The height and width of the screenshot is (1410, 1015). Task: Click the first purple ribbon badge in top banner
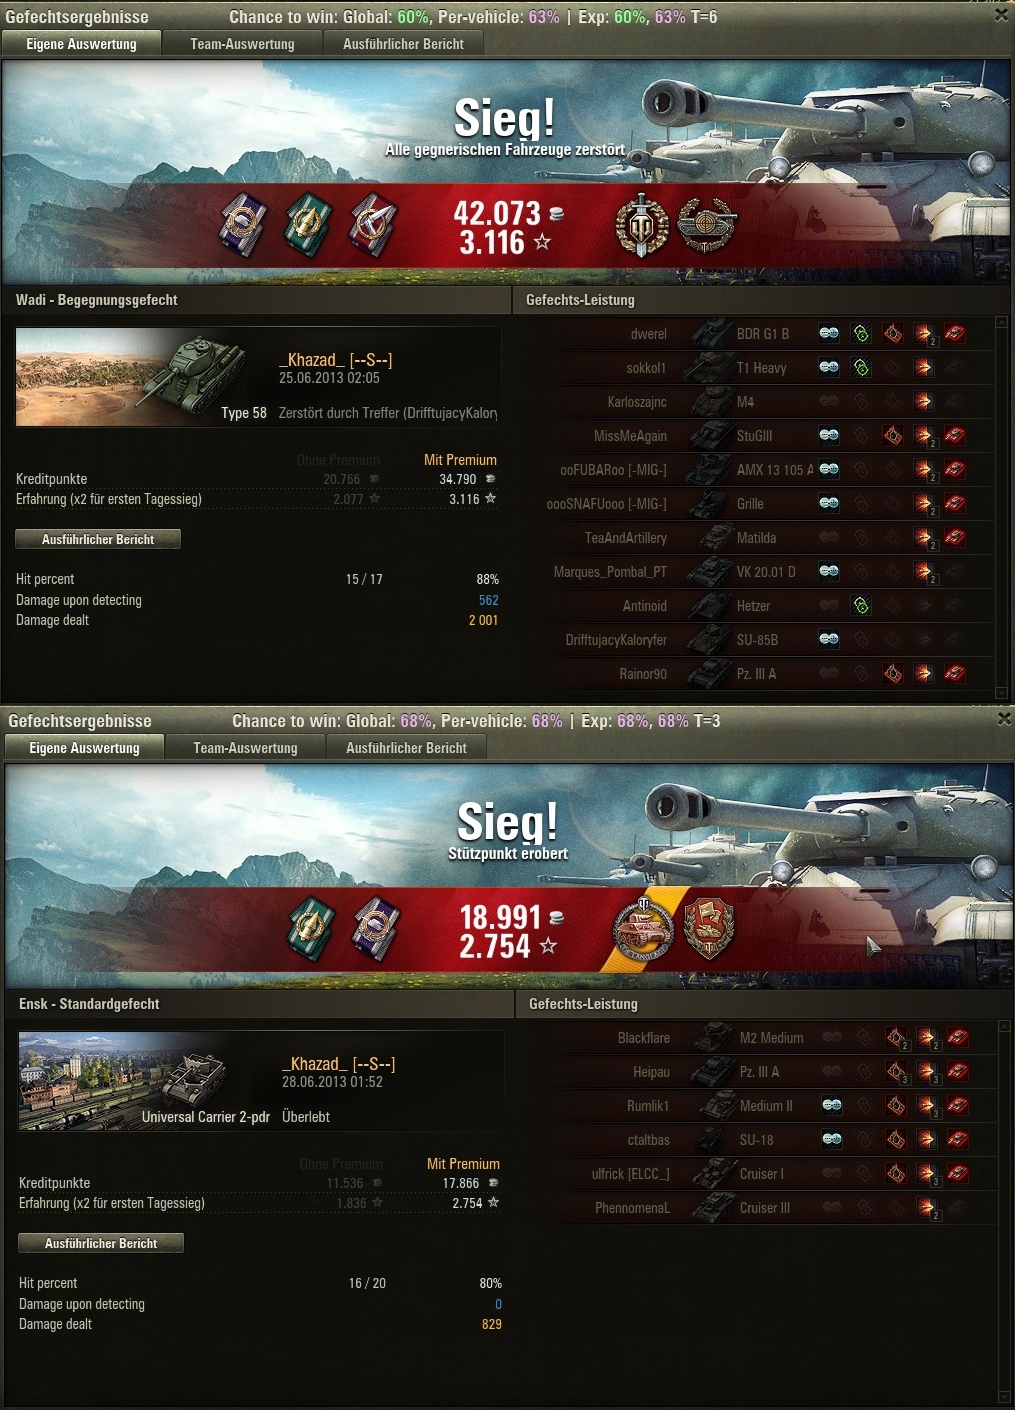[243, 225]
